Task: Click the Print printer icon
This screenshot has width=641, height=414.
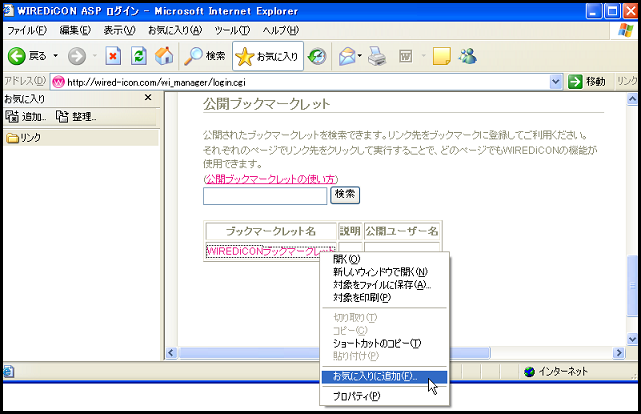Action: pos(377,56)
